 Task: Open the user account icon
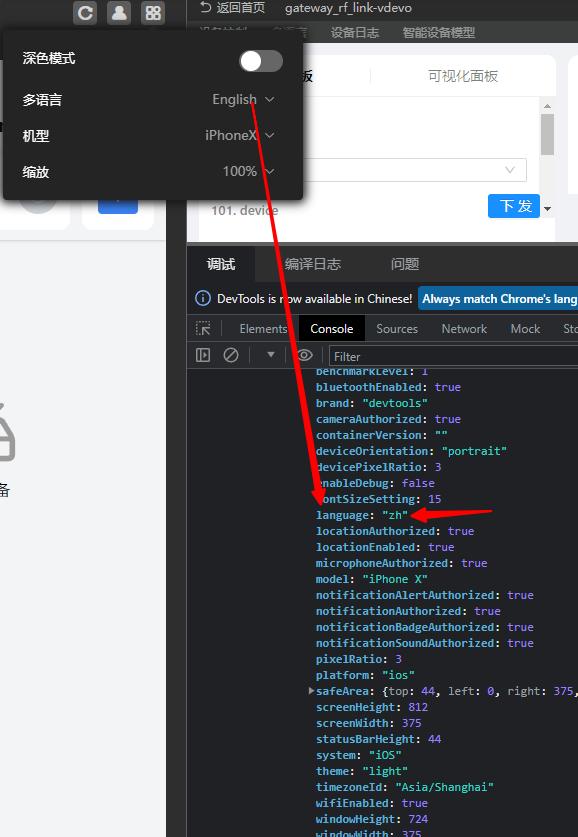(x=119, y=13)
